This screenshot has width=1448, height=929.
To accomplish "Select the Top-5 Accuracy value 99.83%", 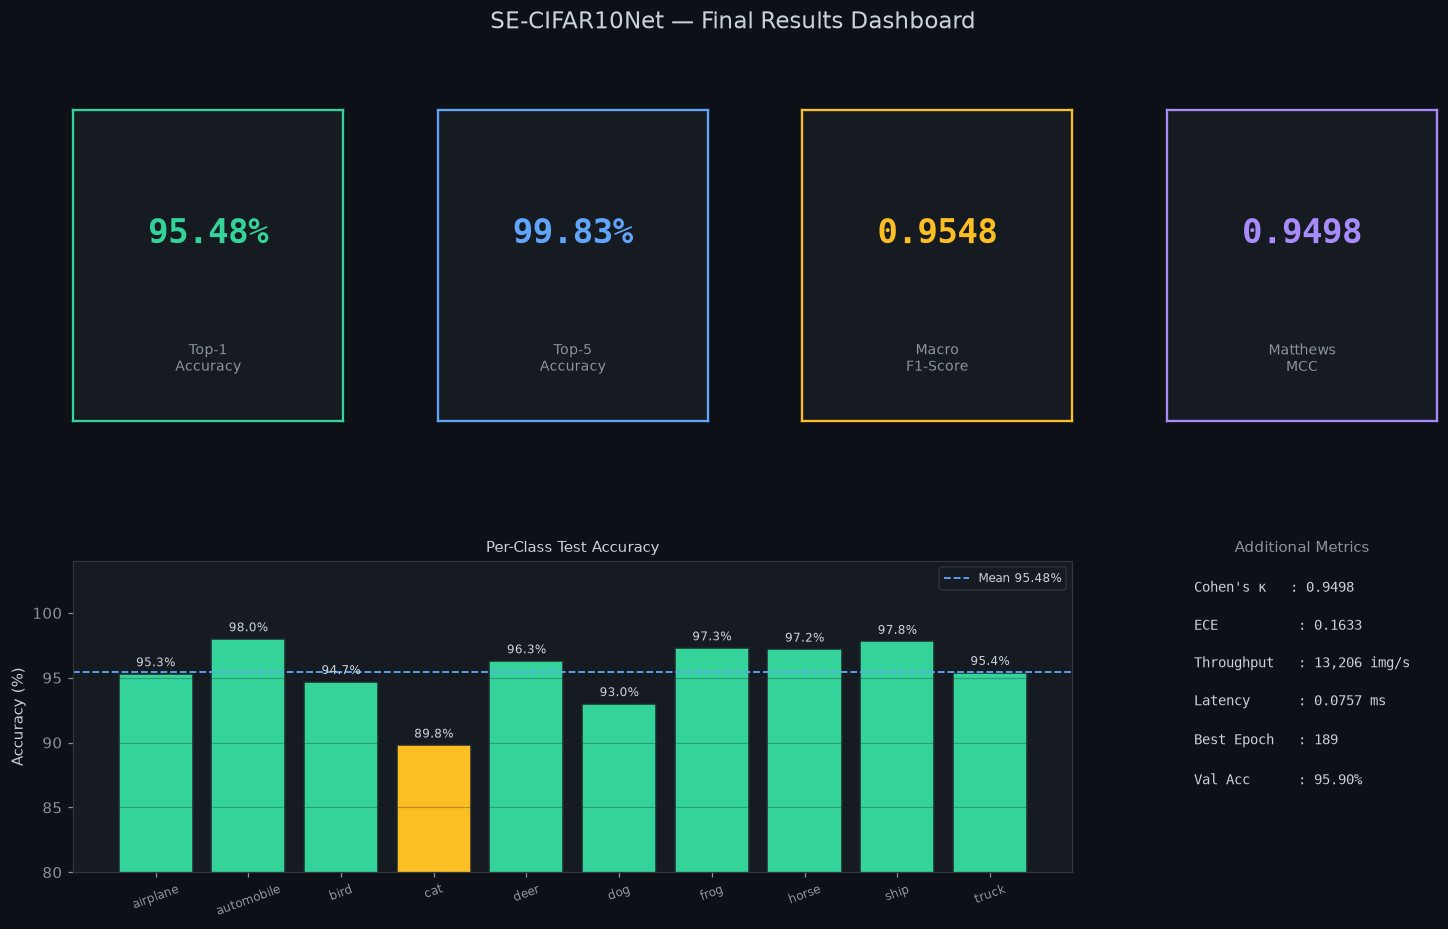I will [x=573, y=232].
